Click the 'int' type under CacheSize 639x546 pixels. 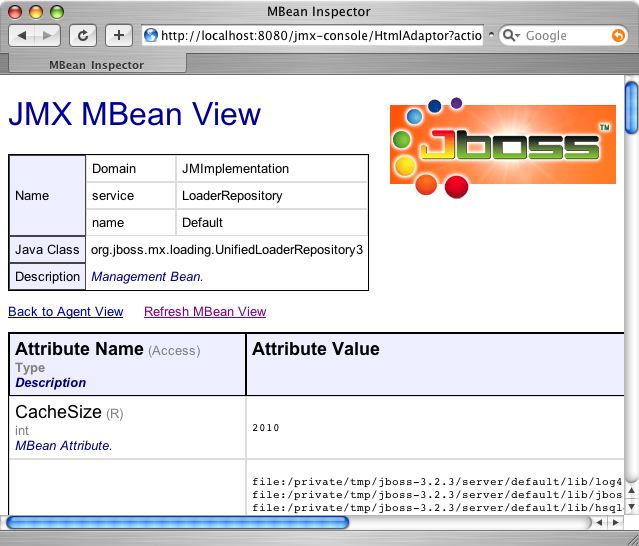point(22,431)
